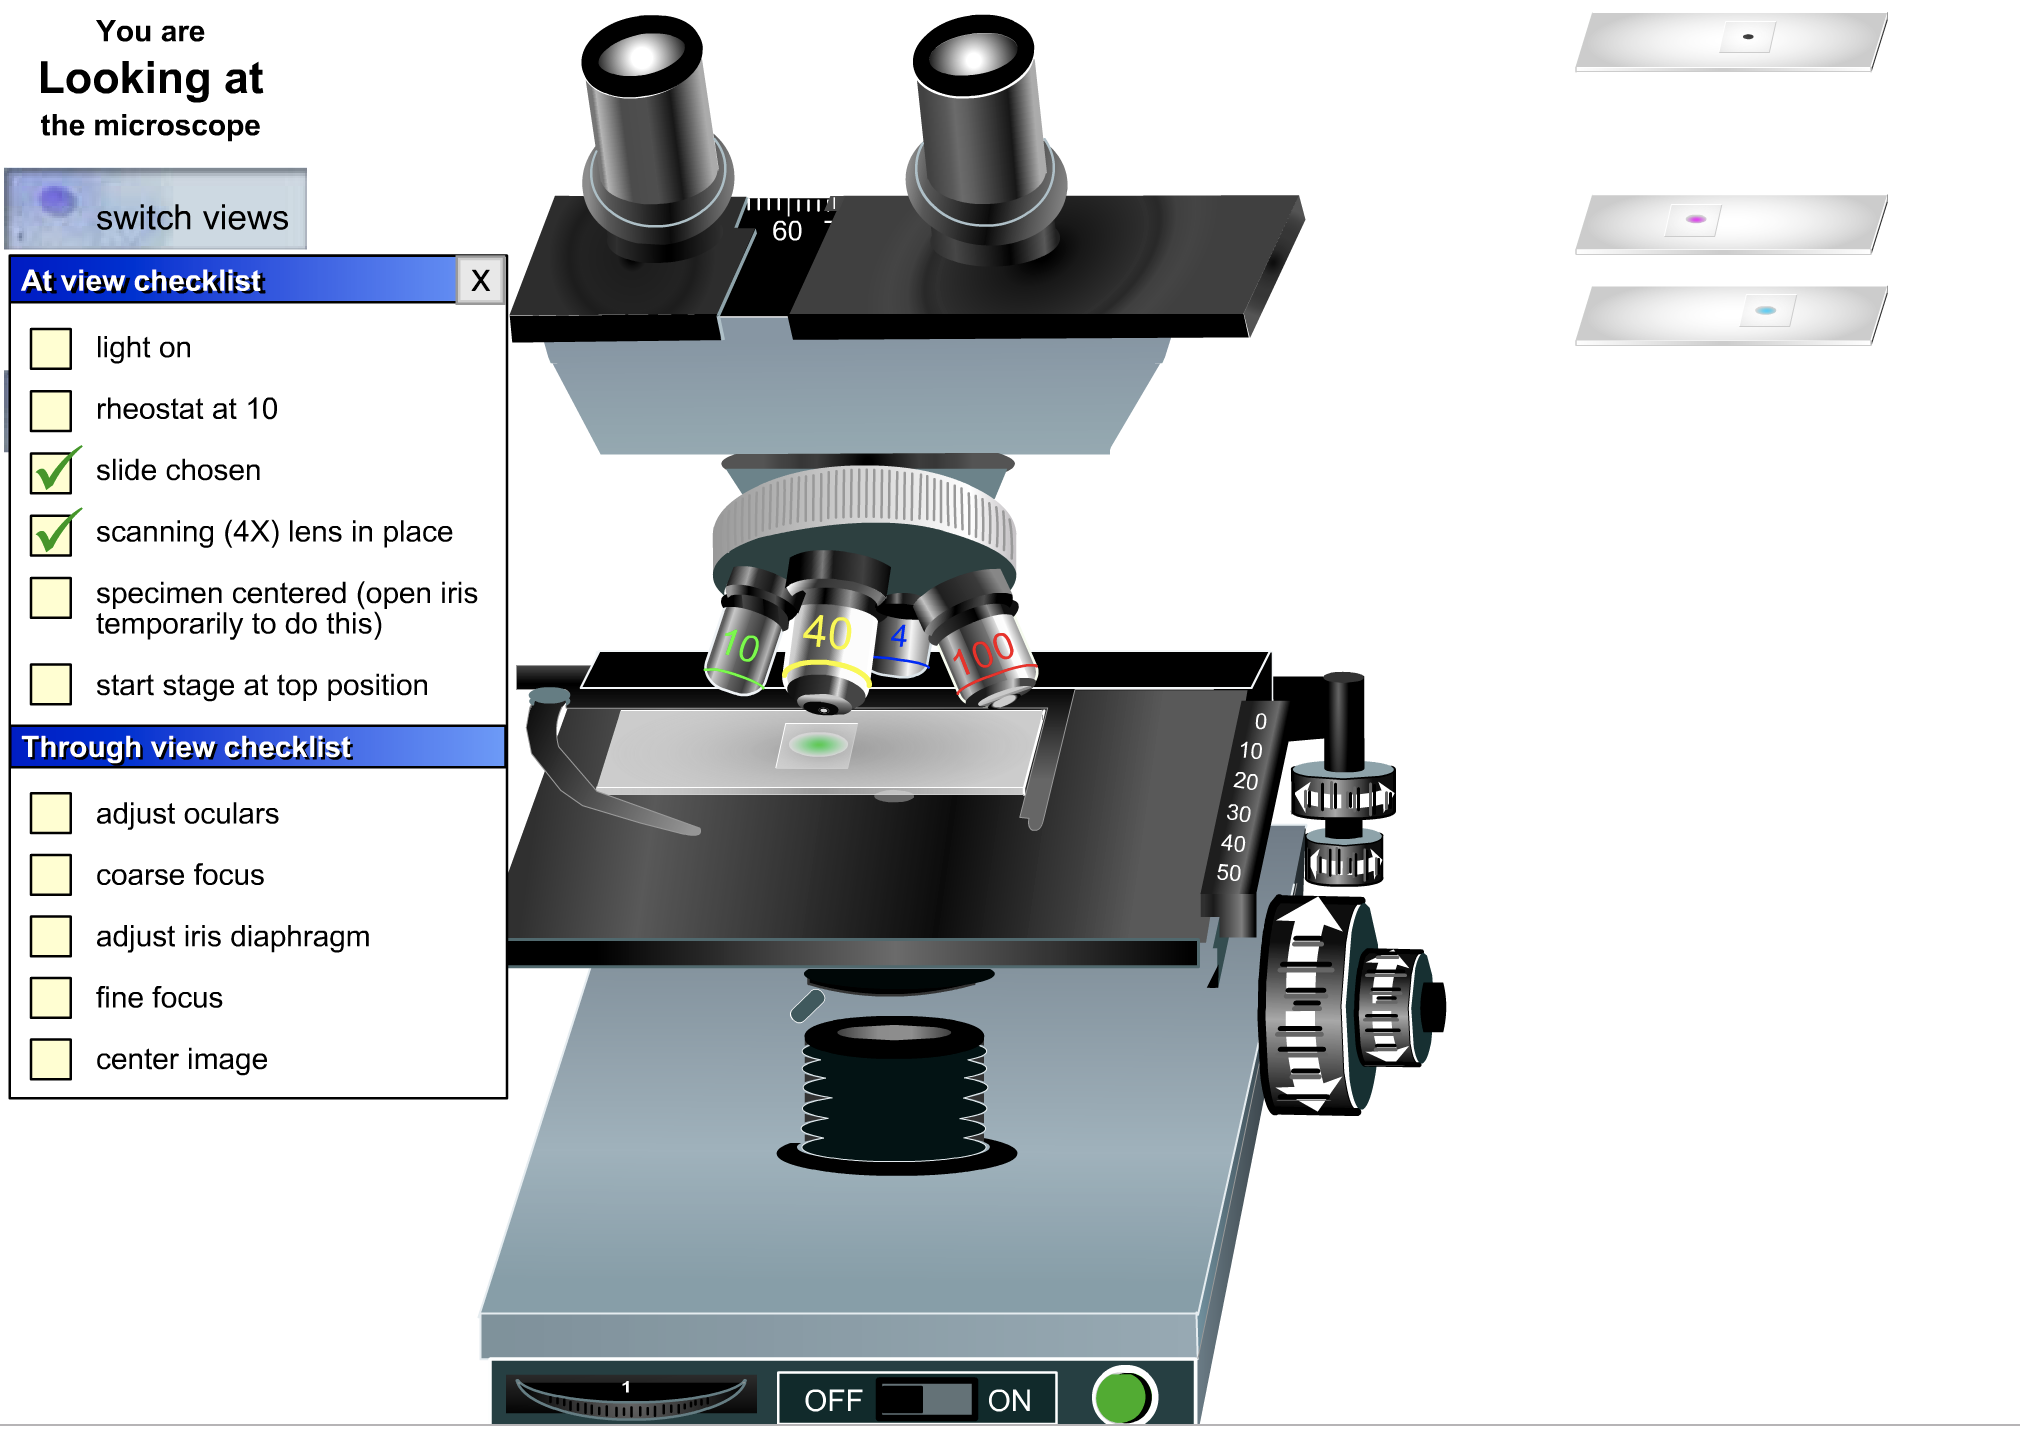Image resolution: width=2020 pixels, height=1432 pixels.
Task: Click the 'switch views' button
Action: pyautogui.click(x=156, y=211)
